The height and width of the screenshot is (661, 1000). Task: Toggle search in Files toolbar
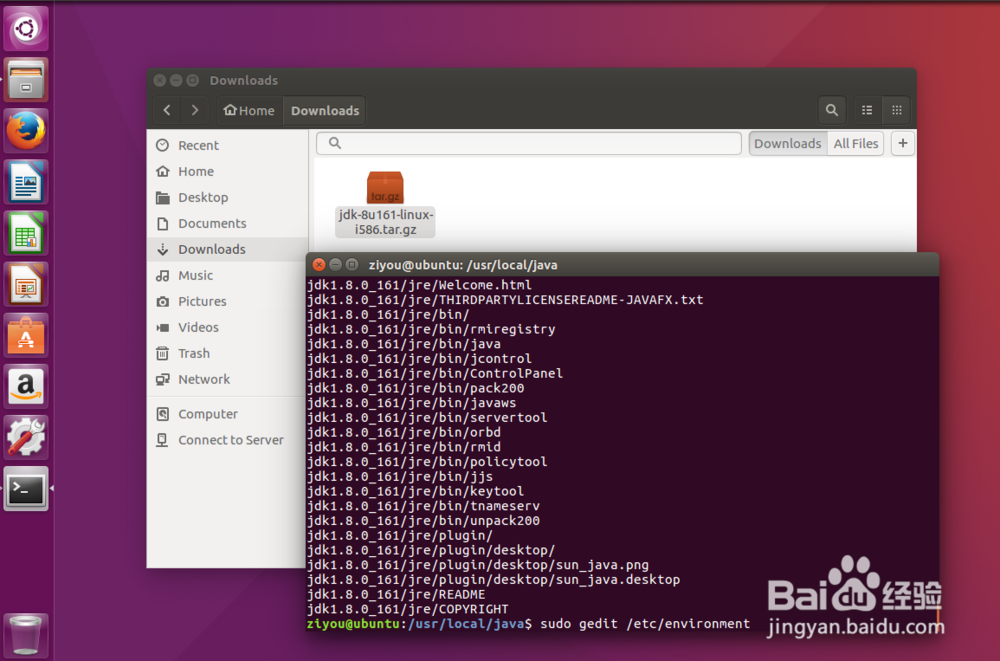[832, 110]
